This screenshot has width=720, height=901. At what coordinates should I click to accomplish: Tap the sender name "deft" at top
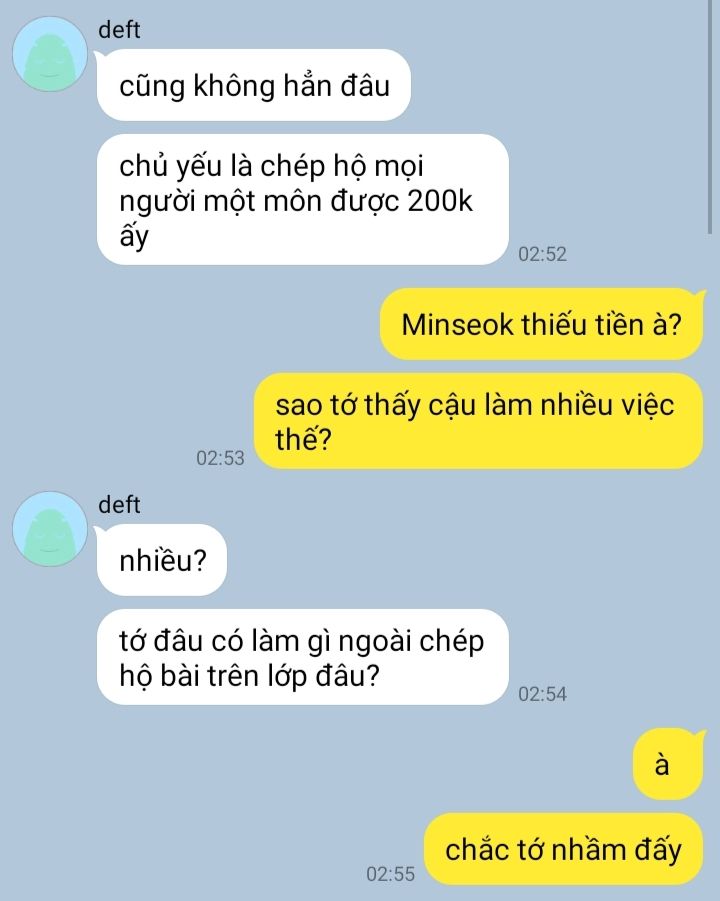pyautogui.click(x=119, y=30)
